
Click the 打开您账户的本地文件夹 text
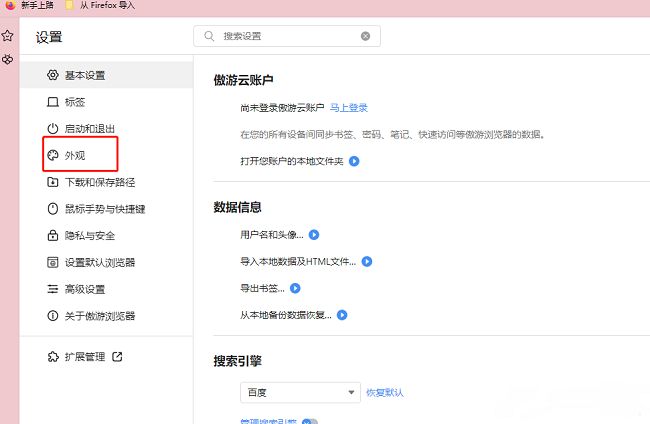pyautogui.click(x=292, y=161)
